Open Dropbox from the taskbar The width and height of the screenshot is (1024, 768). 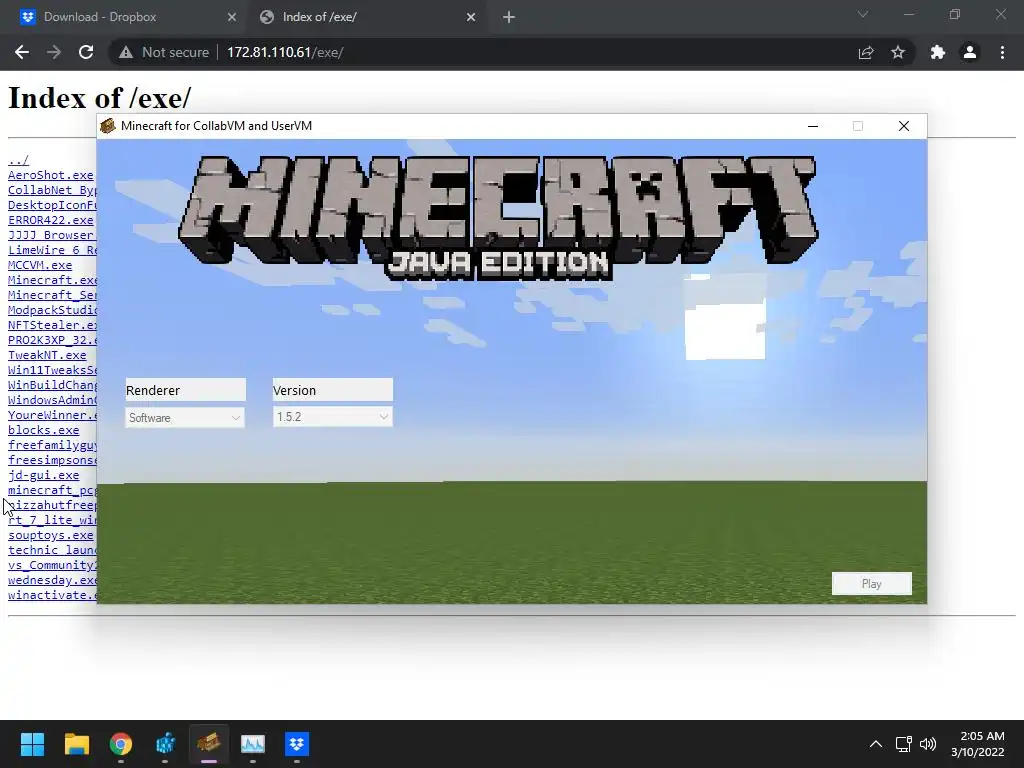point(297,744)
